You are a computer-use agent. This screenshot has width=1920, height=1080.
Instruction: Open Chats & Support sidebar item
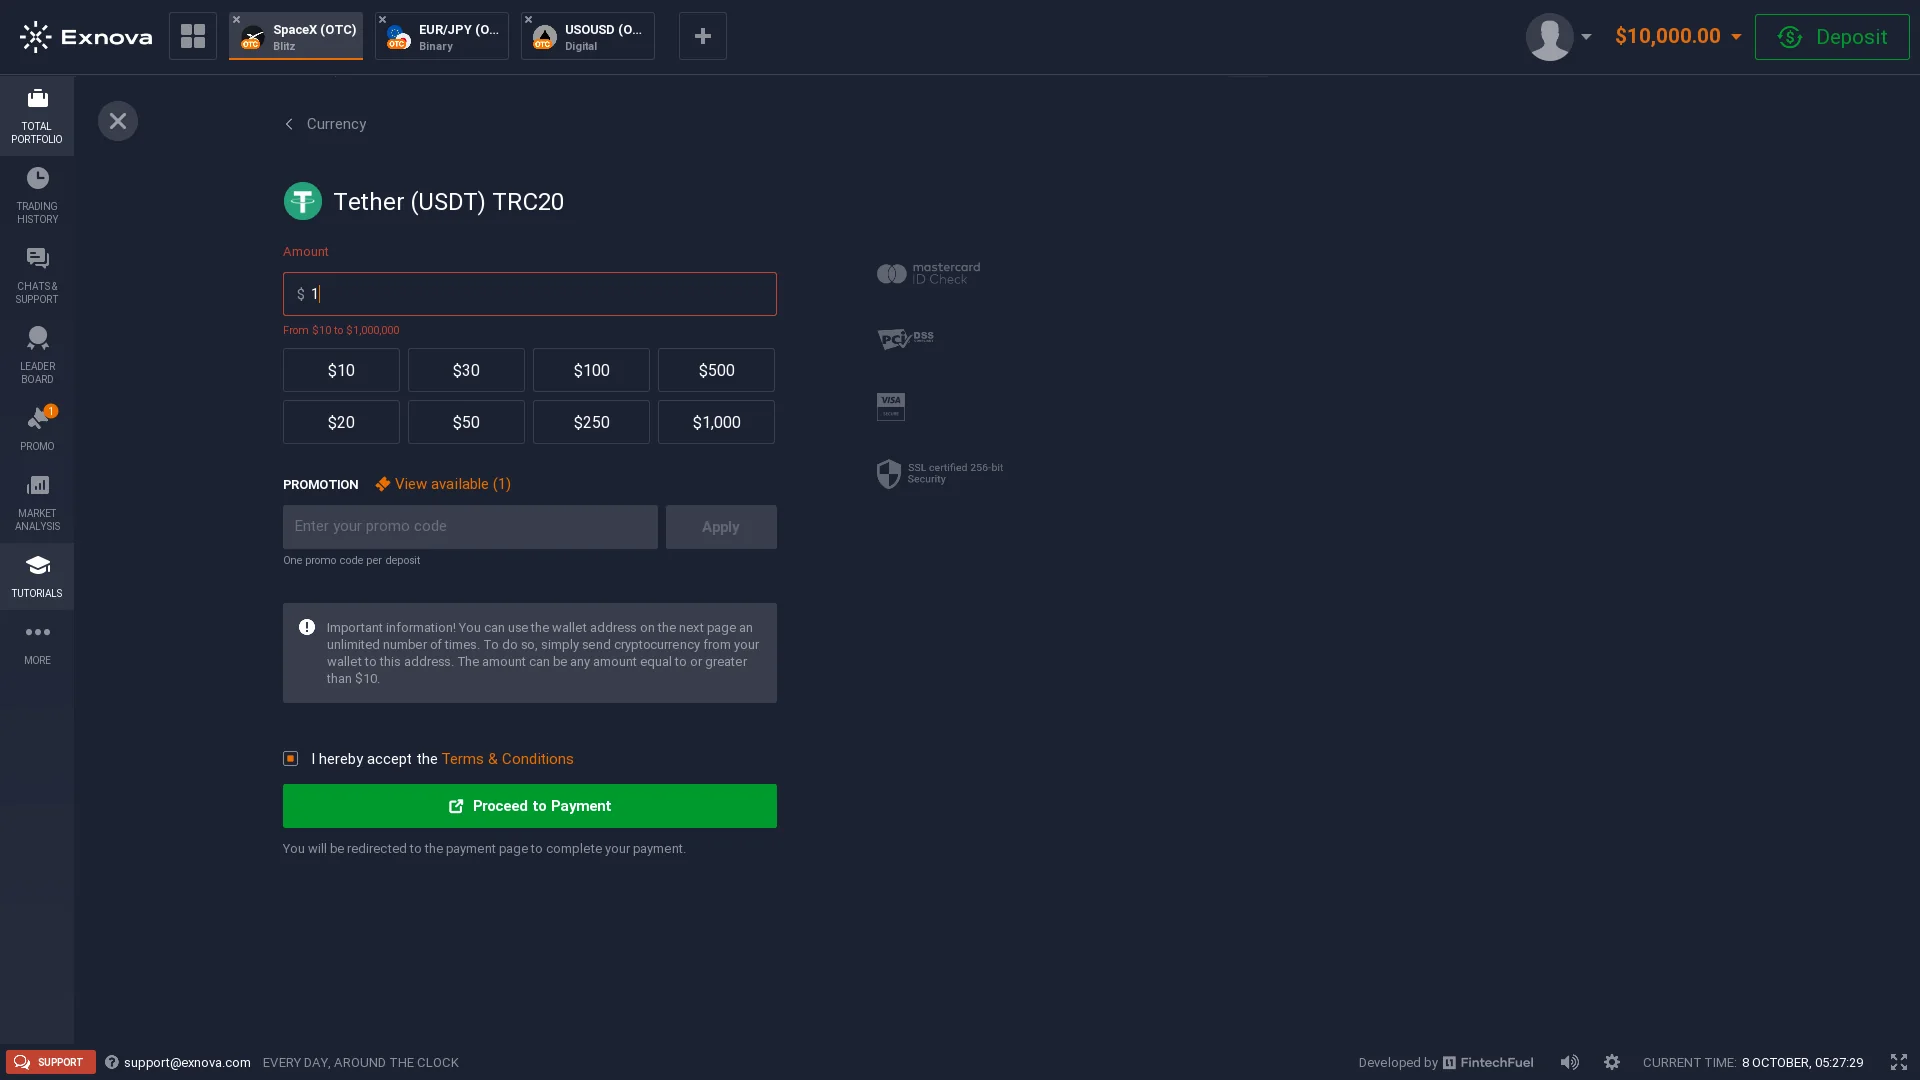click(x=37, y=276)
